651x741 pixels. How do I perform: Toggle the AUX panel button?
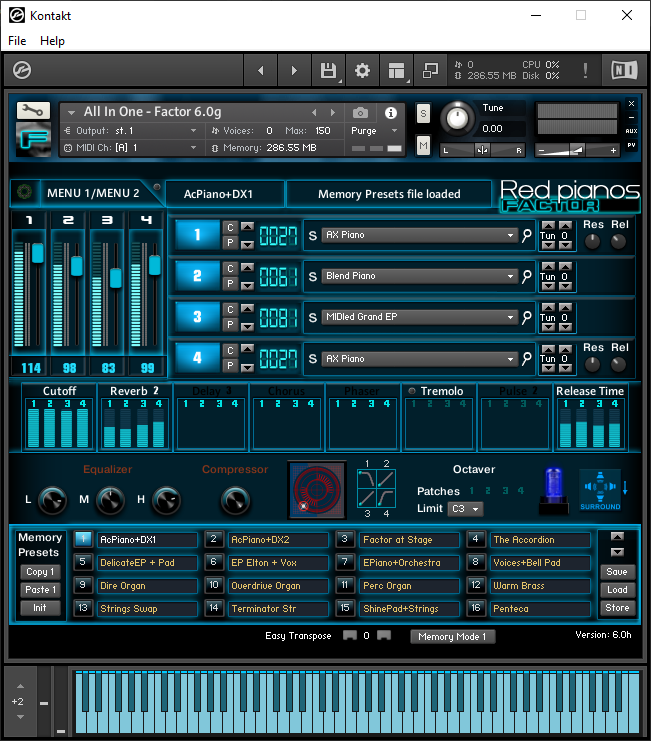[631, 131]
